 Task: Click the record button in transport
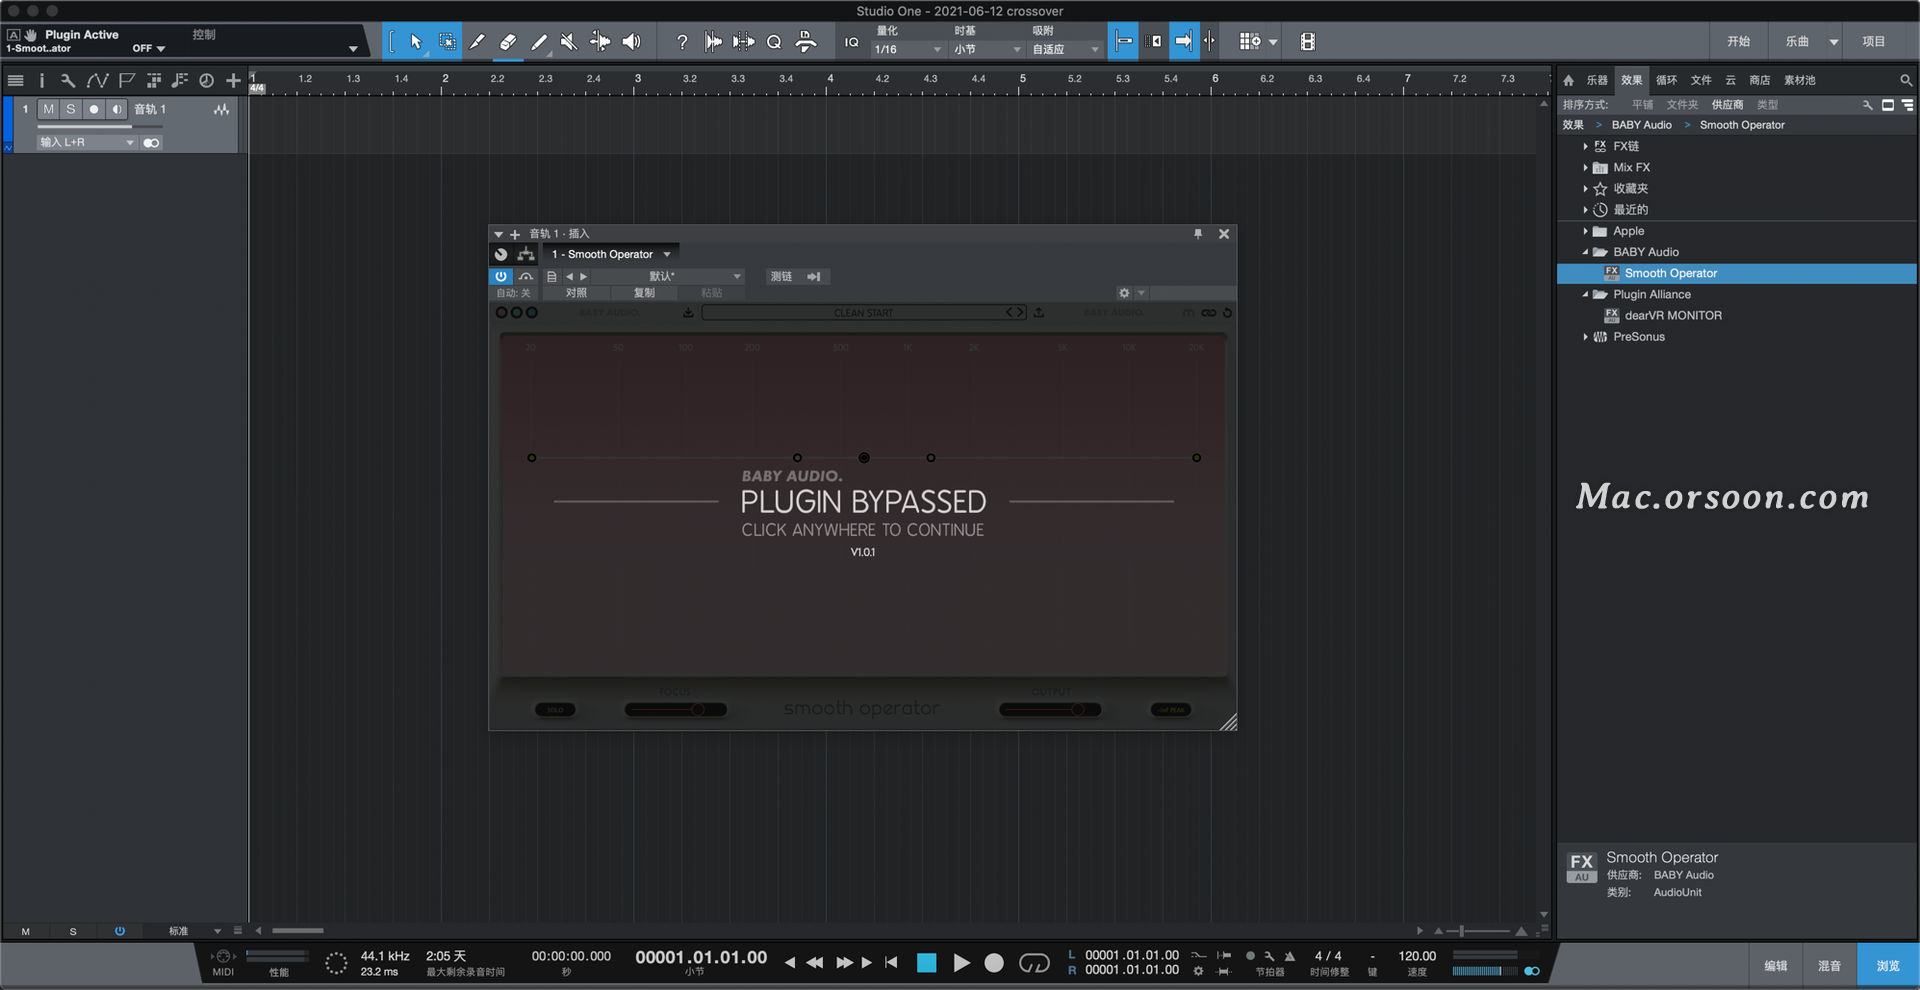(x=994, y=963)
